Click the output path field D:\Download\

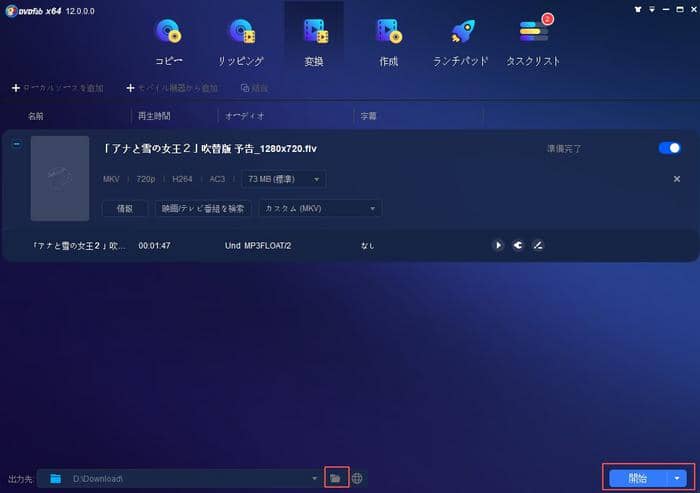[179, 479]
